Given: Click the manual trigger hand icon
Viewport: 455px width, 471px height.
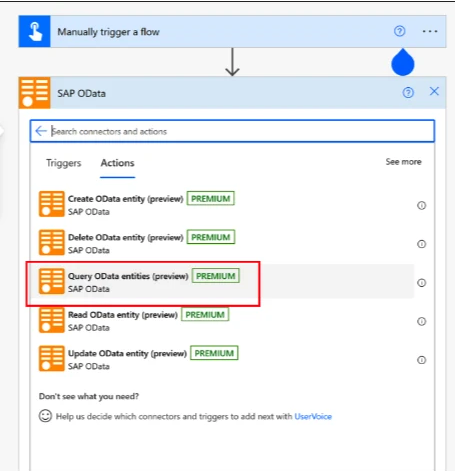Looking at the screenshot, I should [34, 31].
